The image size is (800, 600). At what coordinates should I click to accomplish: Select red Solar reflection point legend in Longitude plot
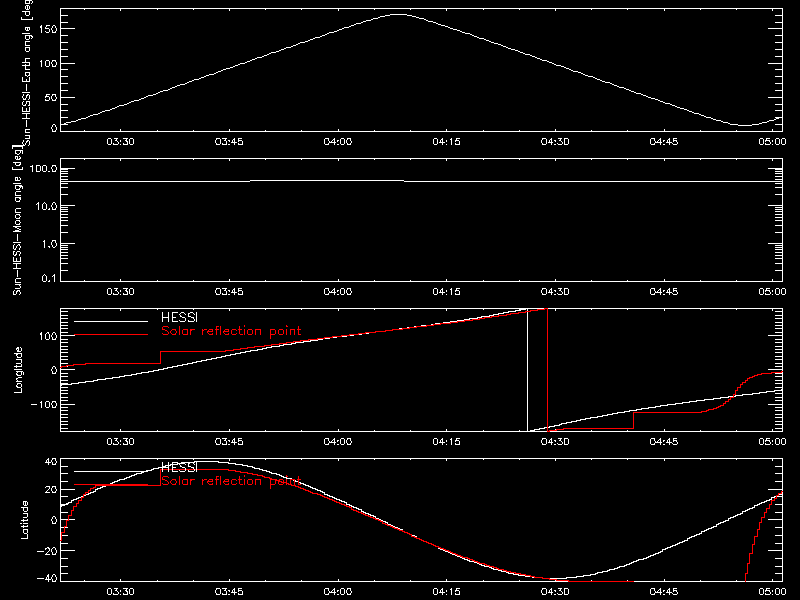tap(231, 331)
